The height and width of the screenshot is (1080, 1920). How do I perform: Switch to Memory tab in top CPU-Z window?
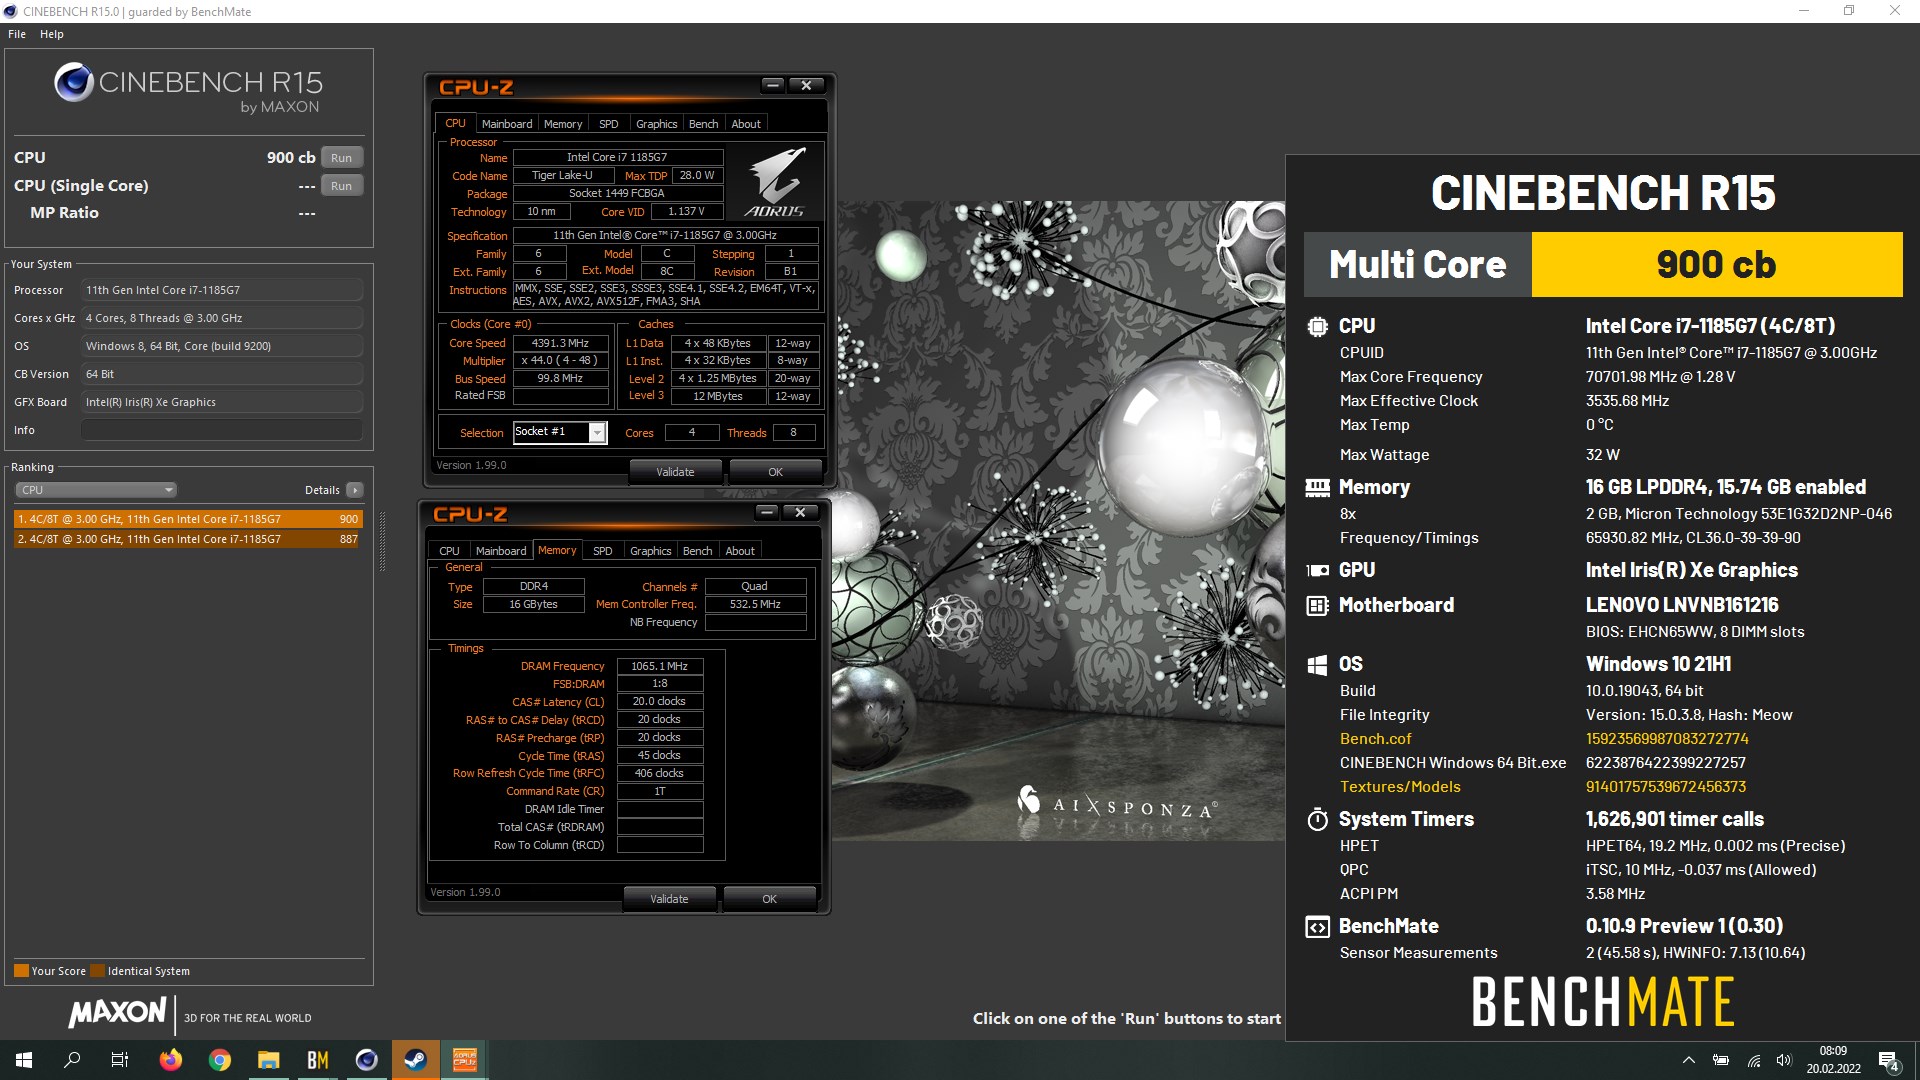(x=563, y=124)
